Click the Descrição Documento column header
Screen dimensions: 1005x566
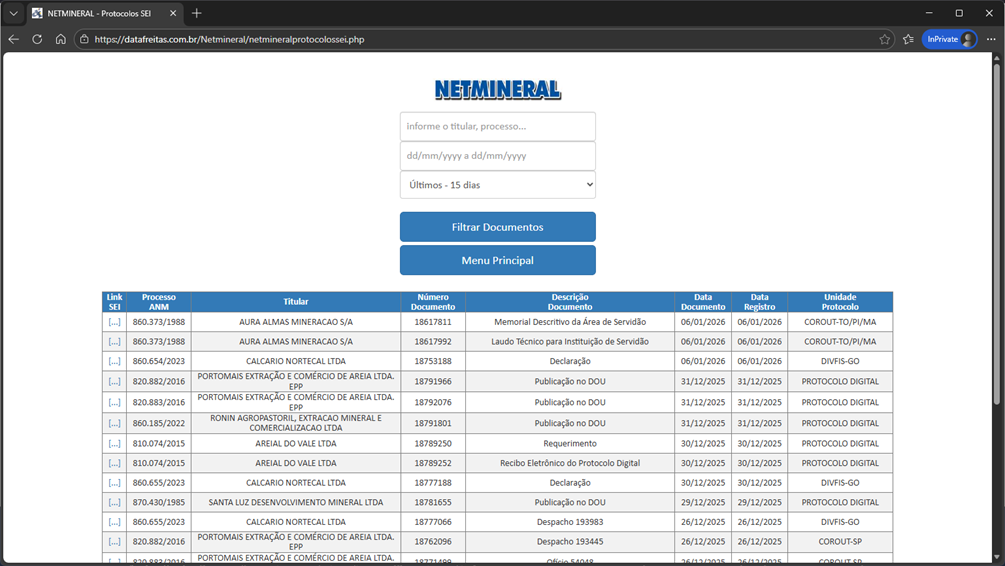(570, 302)
